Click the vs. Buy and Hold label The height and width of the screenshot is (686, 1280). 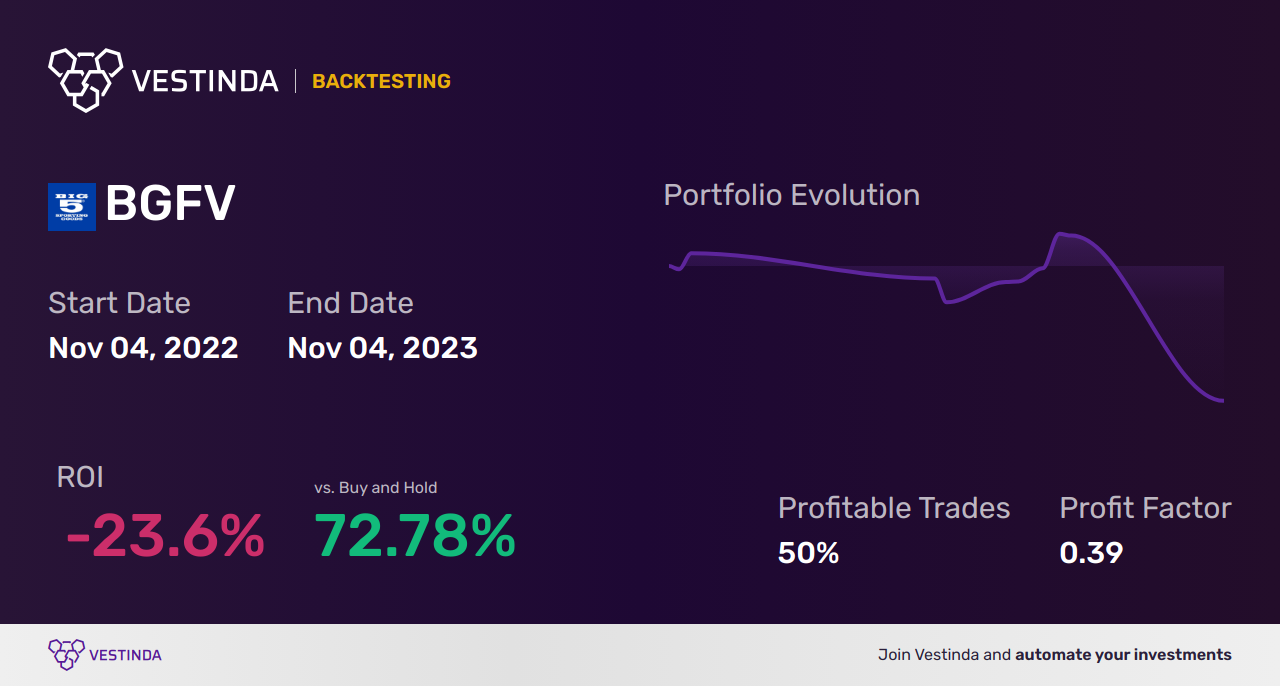tap(375, 488)
